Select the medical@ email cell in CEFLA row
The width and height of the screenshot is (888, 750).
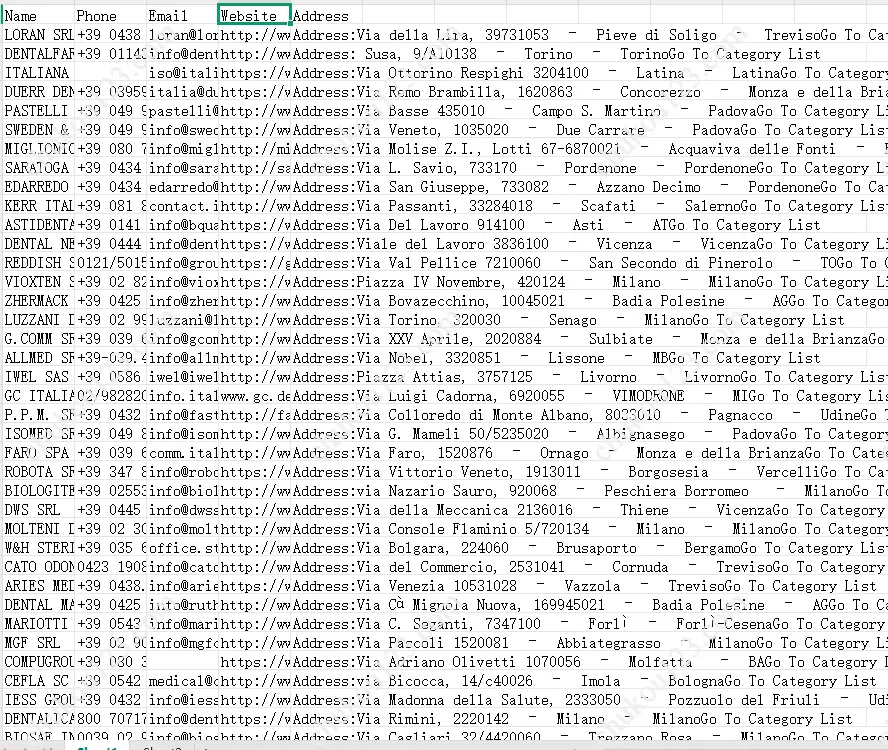[182, 681]
